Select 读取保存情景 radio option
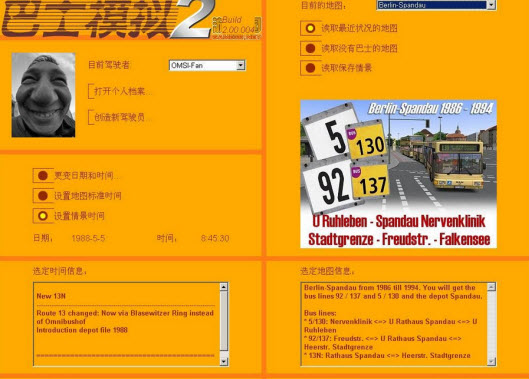529x379 pixels. (310, 68)
